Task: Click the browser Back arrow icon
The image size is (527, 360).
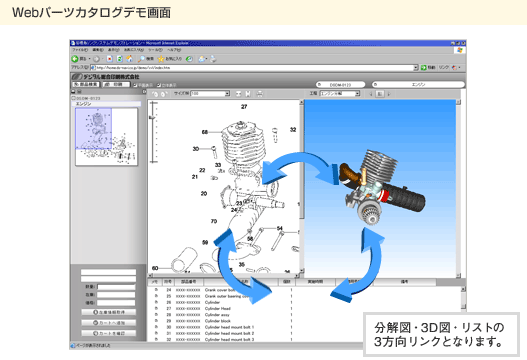Action: 75,59
